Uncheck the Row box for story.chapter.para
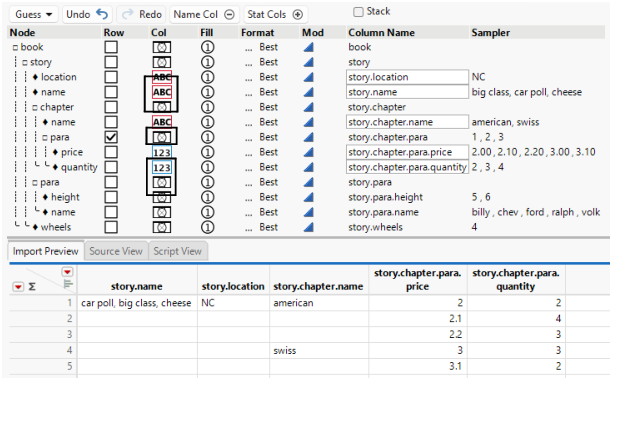Screen dimensions: 634x427 coord(111,137)
